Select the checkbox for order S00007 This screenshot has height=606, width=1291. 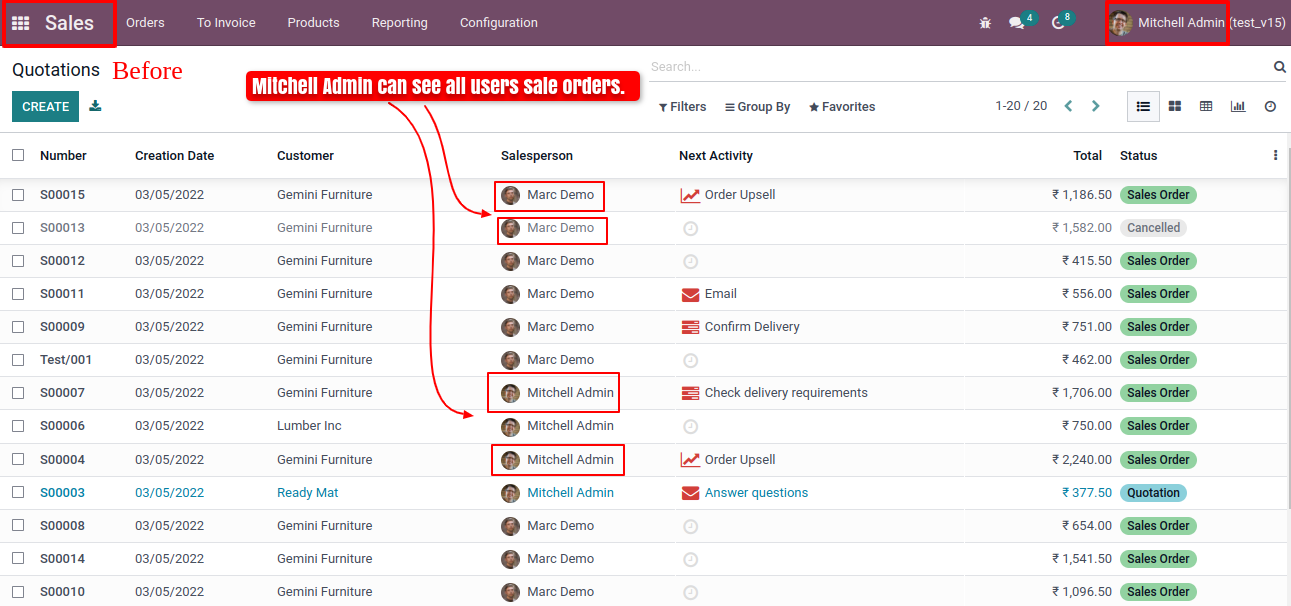[x=18, y=393]
